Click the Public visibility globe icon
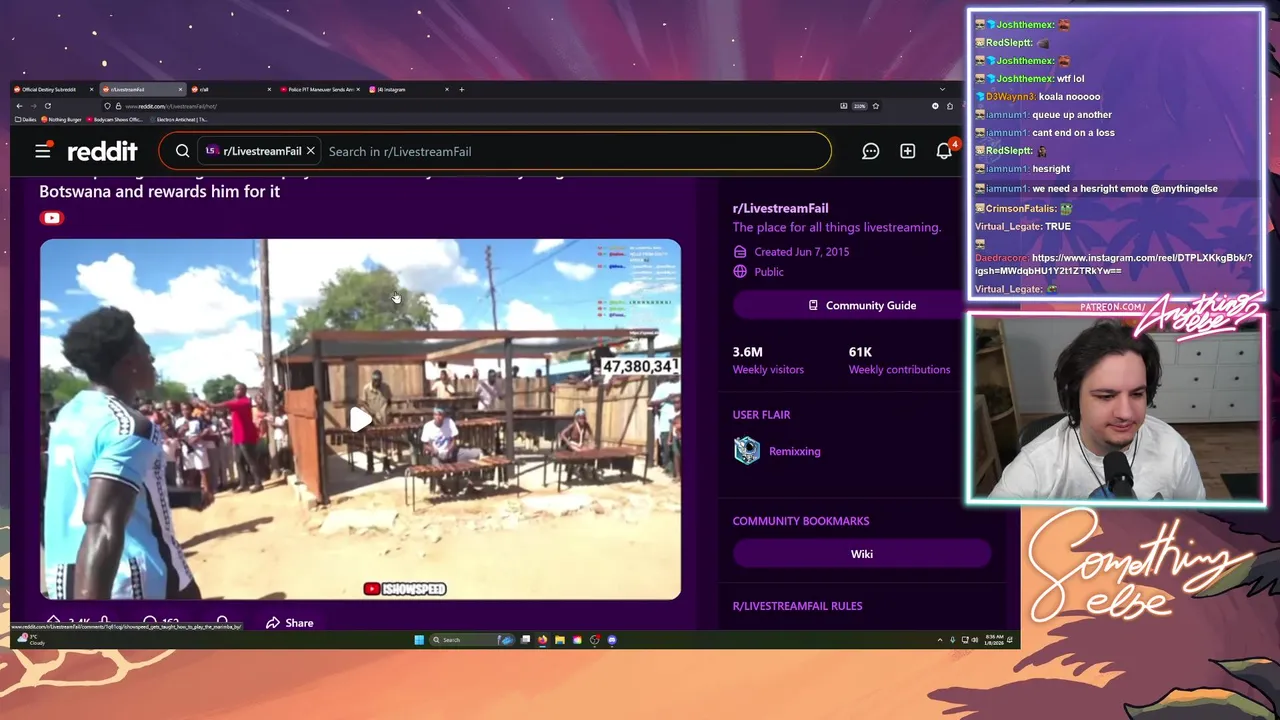 coord(740,272)
